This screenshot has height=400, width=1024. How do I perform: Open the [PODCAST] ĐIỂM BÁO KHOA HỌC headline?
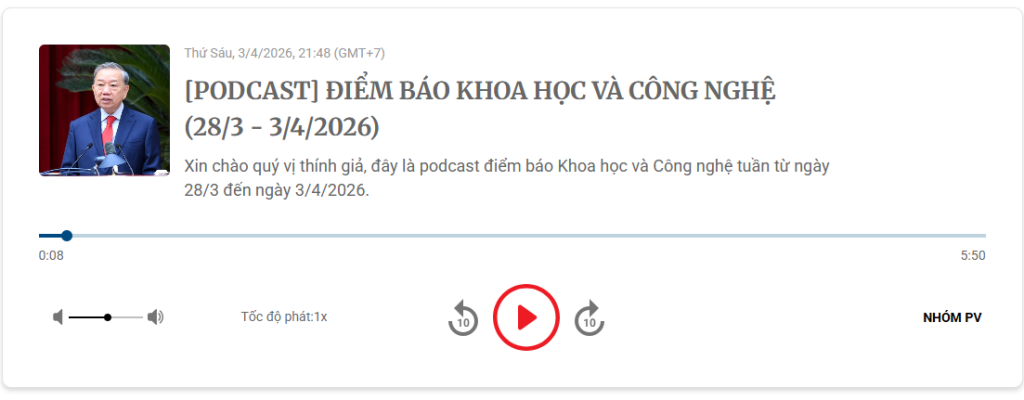(x=480, y=92)
